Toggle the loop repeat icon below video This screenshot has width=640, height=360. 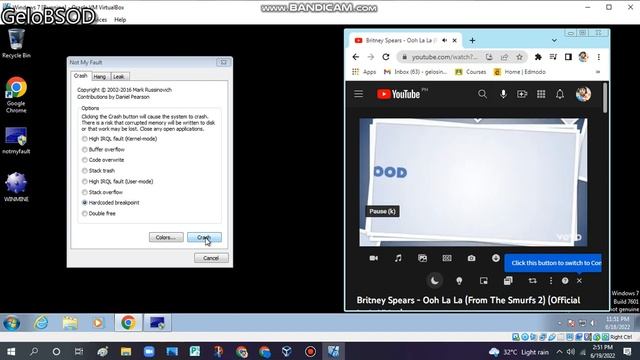tap(532, 281)
